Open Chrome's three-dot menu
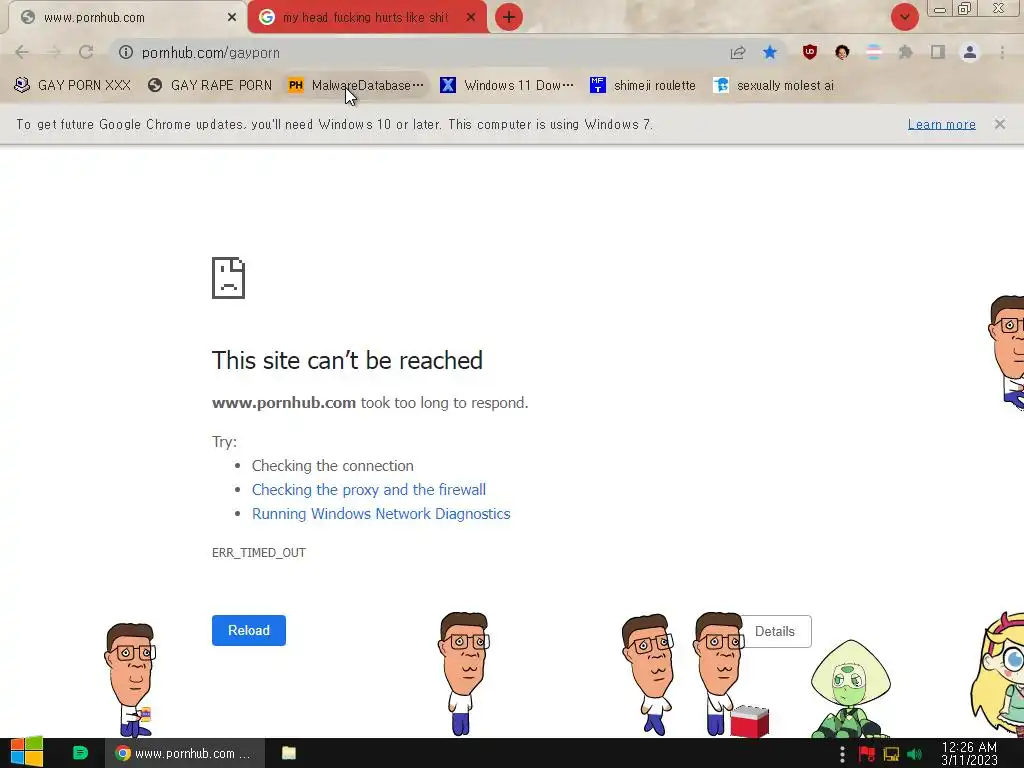 (1002, 52)
